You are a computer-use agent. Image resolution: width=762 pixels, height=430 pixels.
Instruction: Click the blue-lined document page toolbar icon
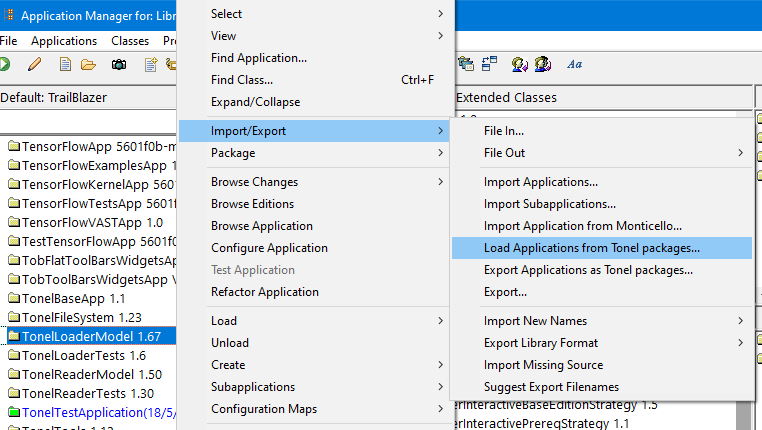coord(65,65)
